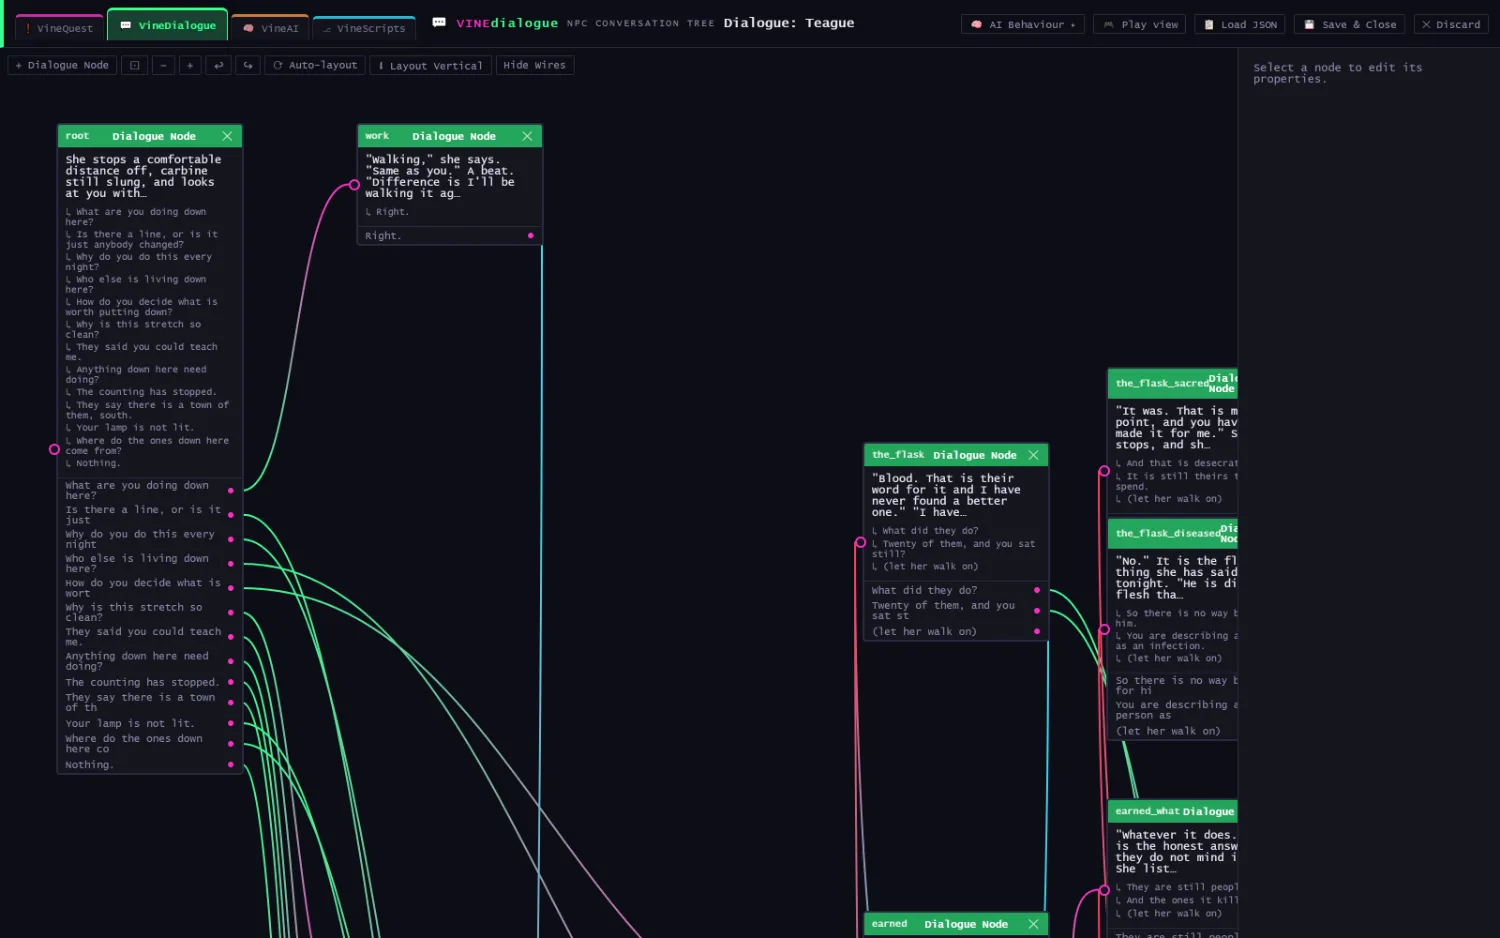Open the VineAI tab
The image size is (1500, 938).
pyautogui.click(x=270, y=28)
